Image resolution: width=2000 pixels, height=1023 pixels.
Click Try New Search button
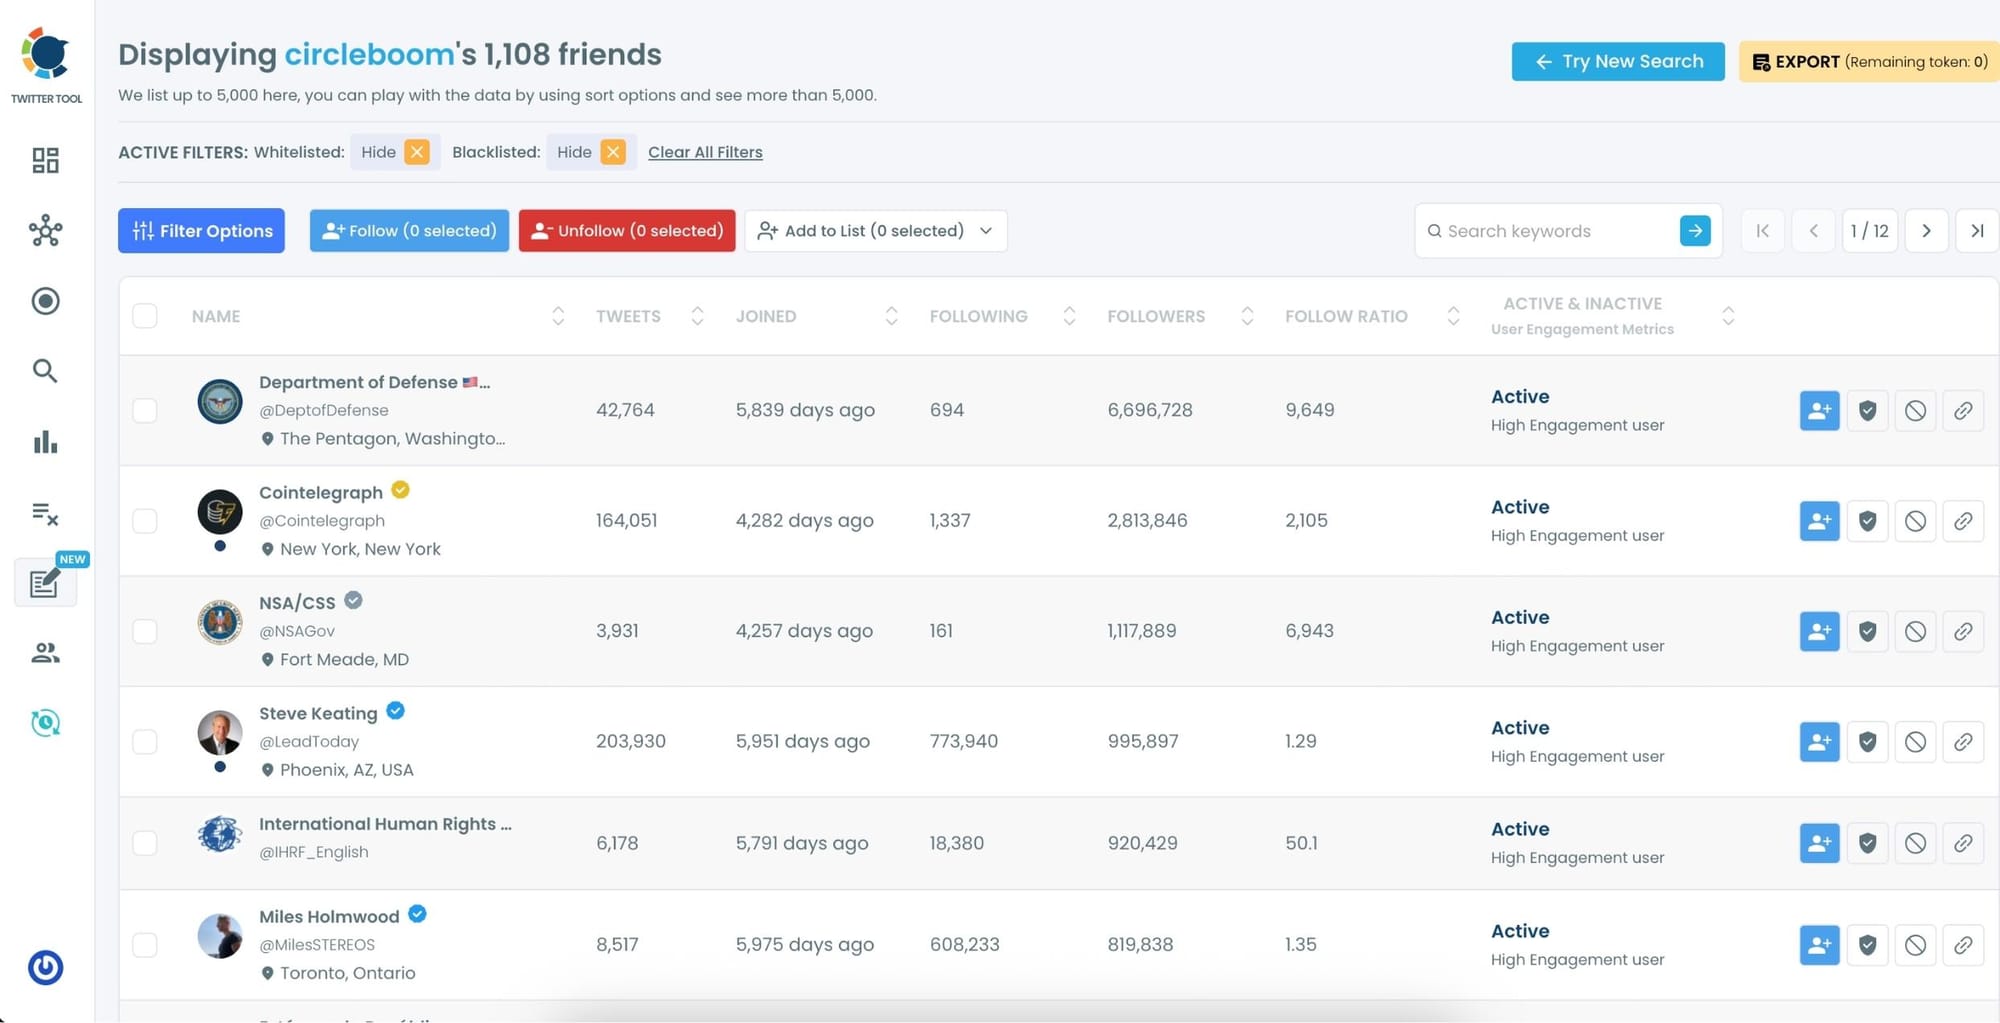coord(1618,61)
